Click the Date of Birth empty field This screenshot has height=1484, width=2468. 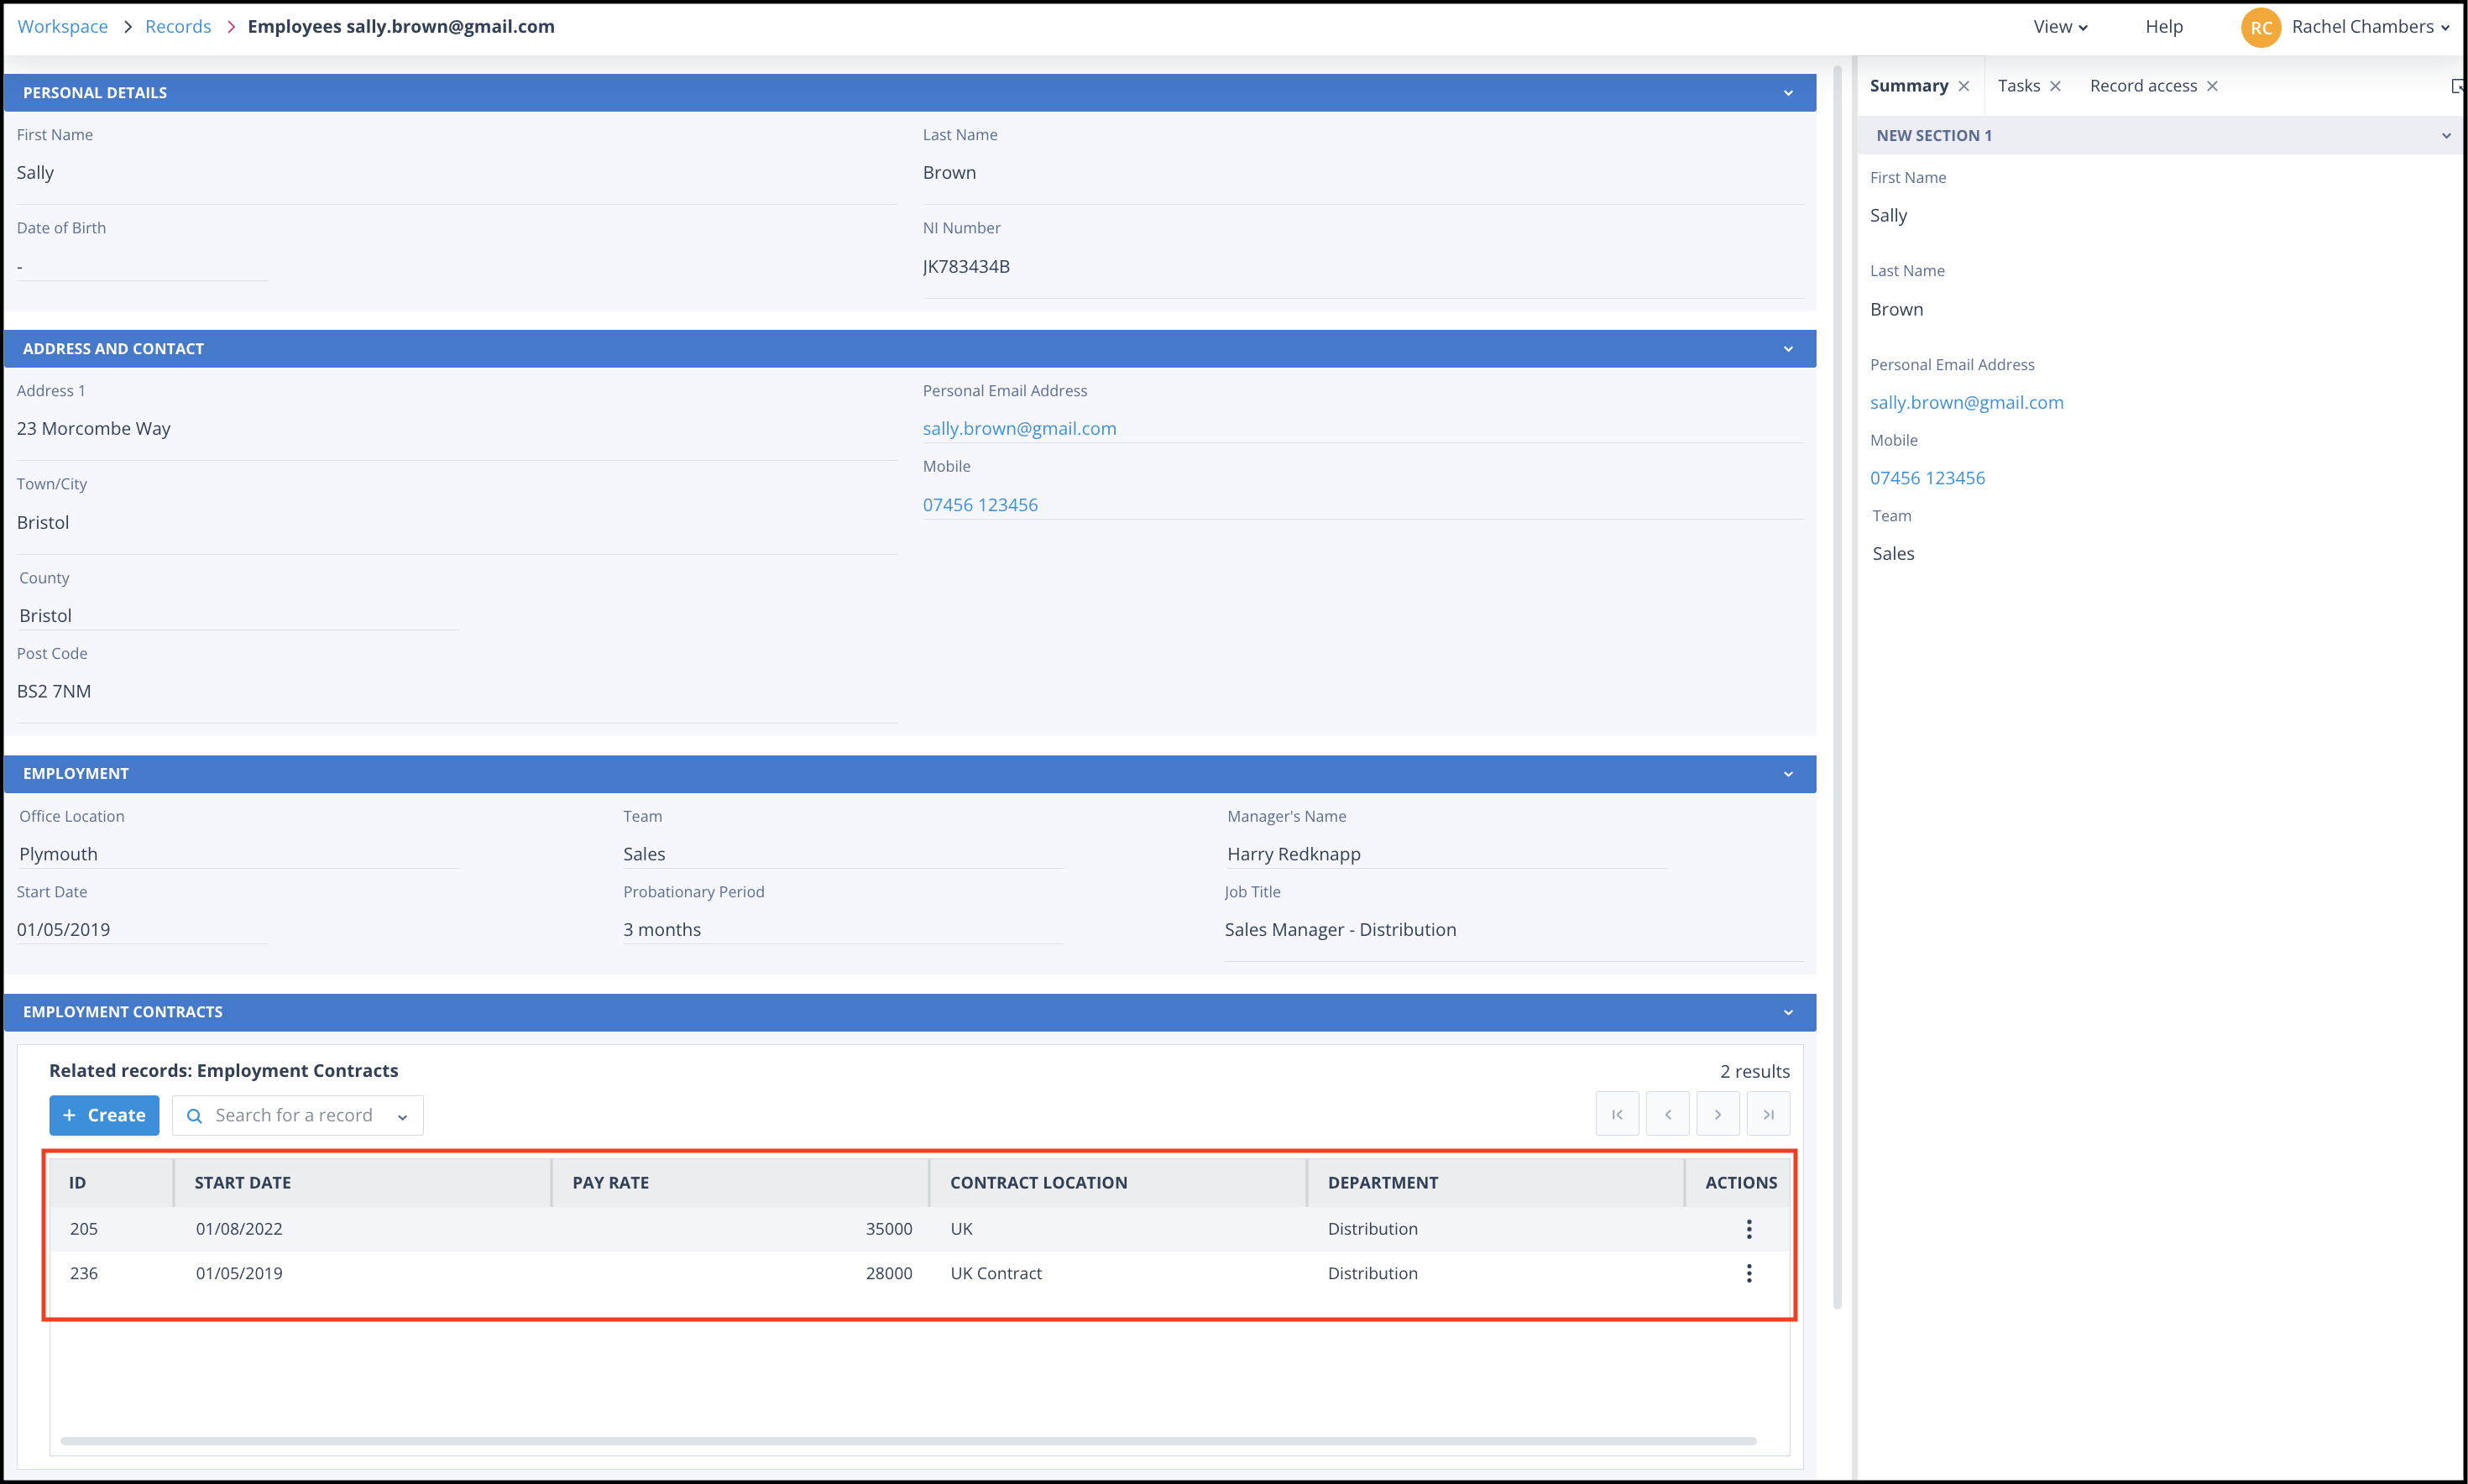tap(141, 267)
